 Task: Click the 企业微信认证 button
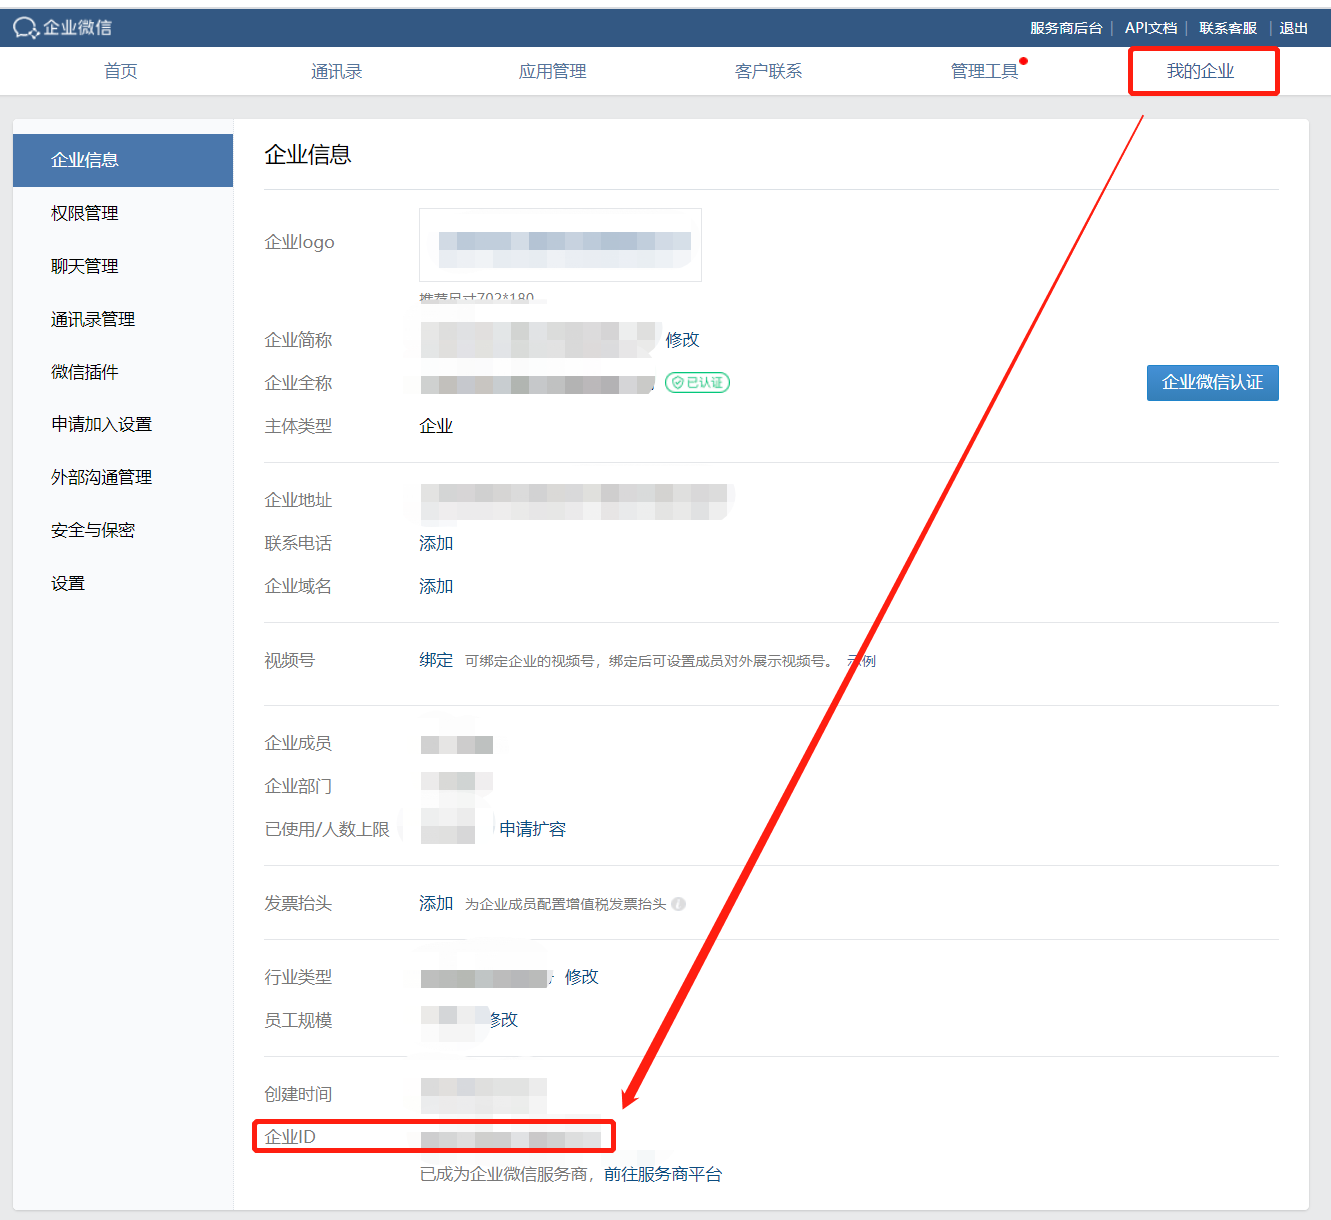[x=1213, y=383]
